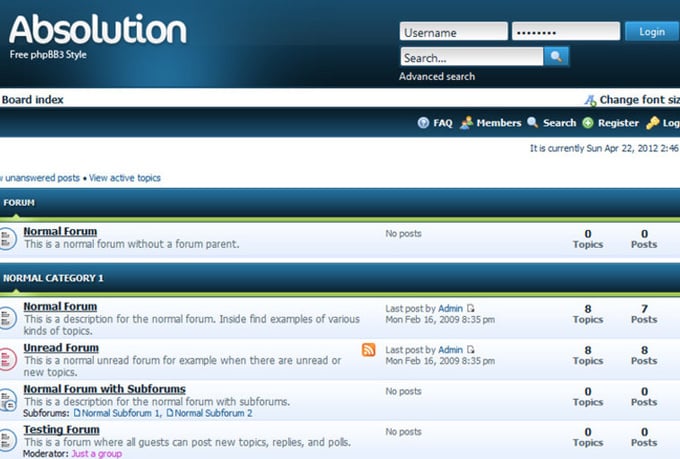Go to Board index

tap(33, 100)
